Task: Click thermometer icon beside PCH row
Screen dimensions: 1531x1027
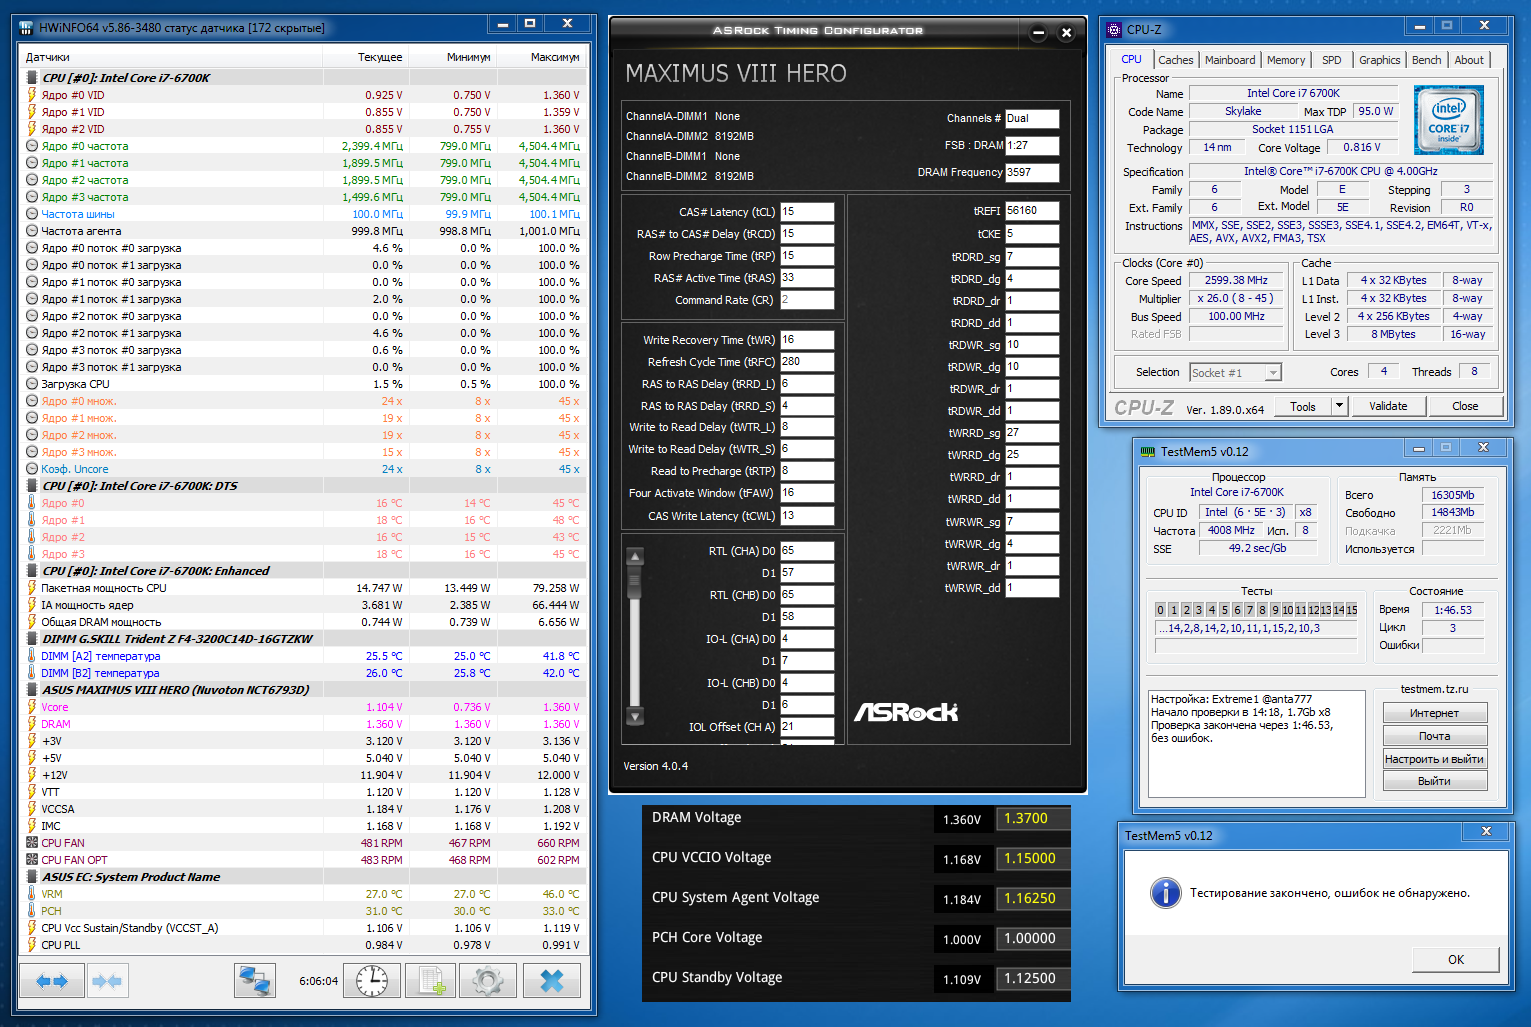Action: click(32, 911)
